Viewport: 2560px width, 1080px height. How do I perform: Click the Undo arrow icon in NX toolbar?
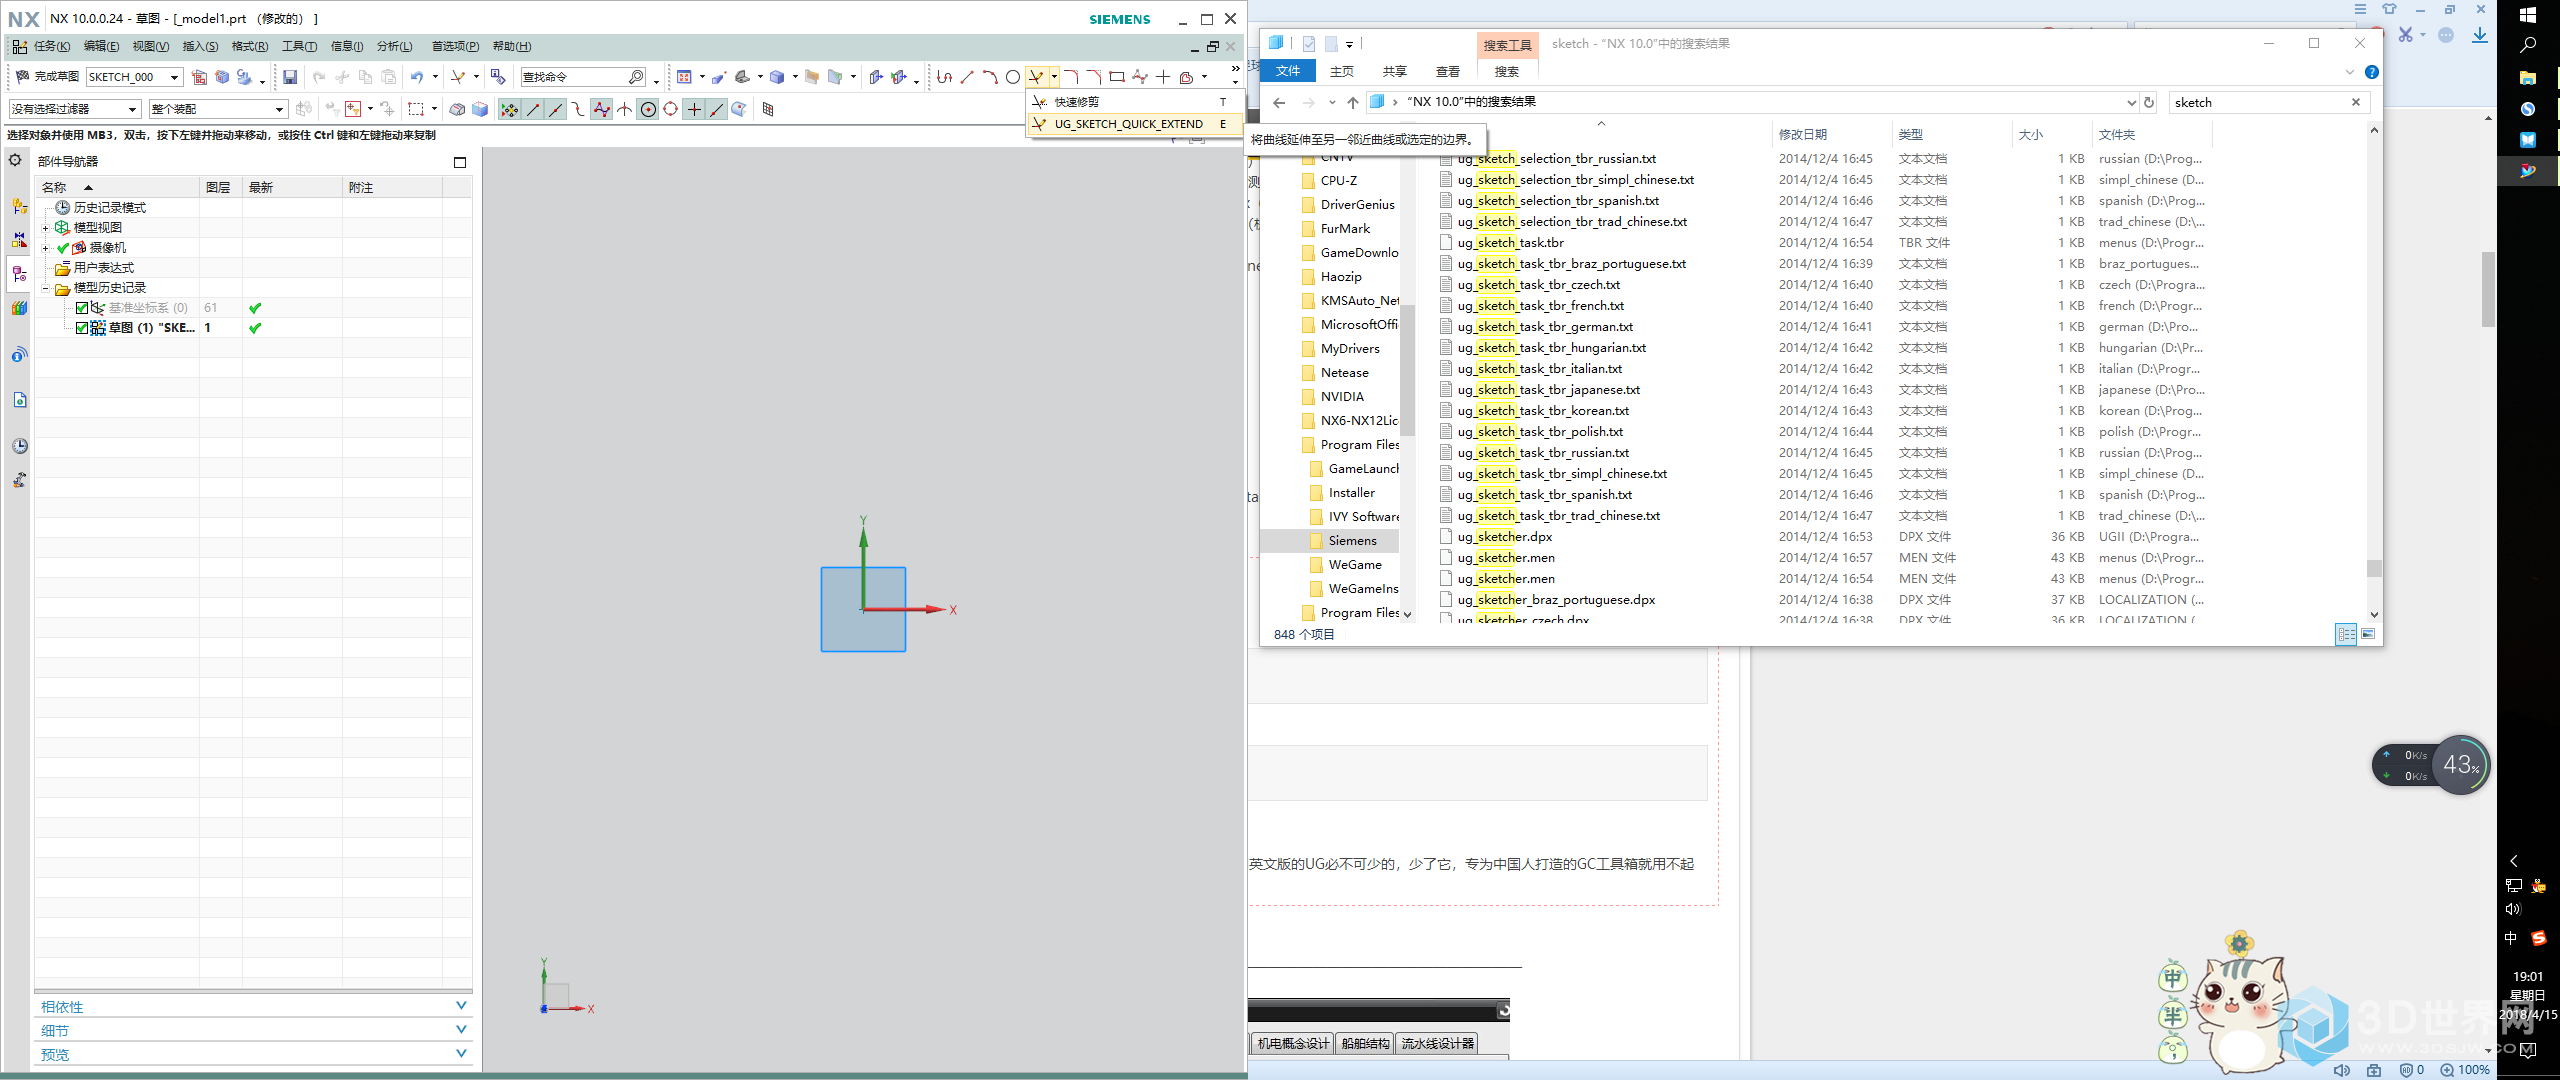point(416,77)
